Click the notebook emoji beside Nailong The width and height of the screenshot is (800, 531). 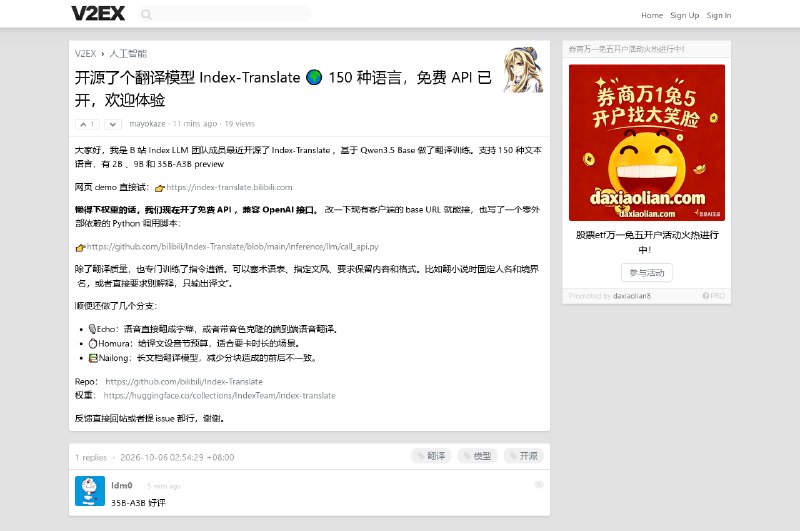93,358
